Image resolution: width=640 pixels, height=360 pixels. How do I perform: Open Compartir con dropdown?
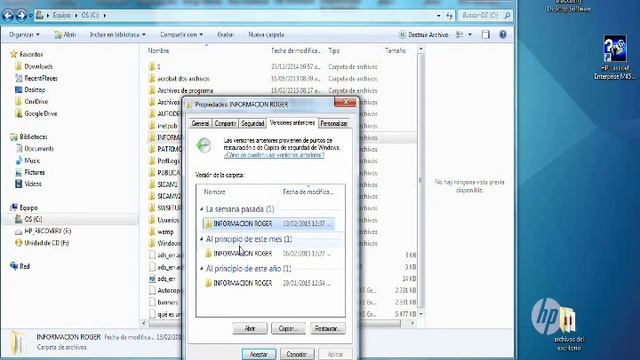click(181, 35)
